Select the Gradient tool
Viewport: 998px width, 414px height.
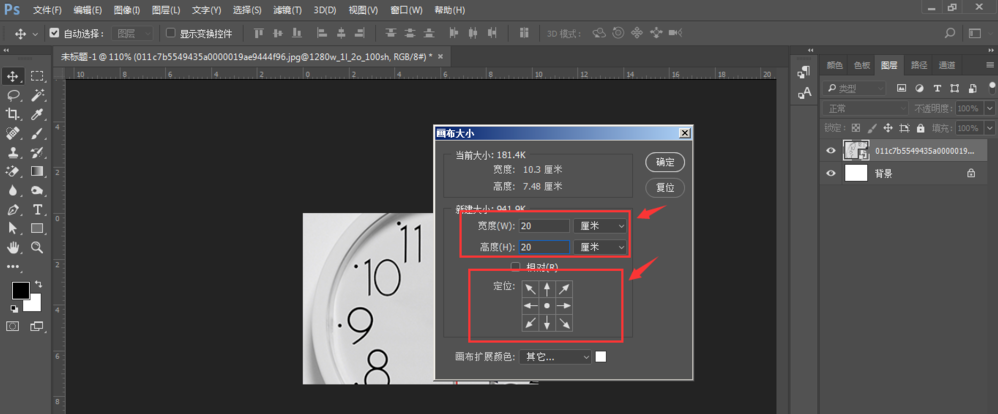[37, 171]
